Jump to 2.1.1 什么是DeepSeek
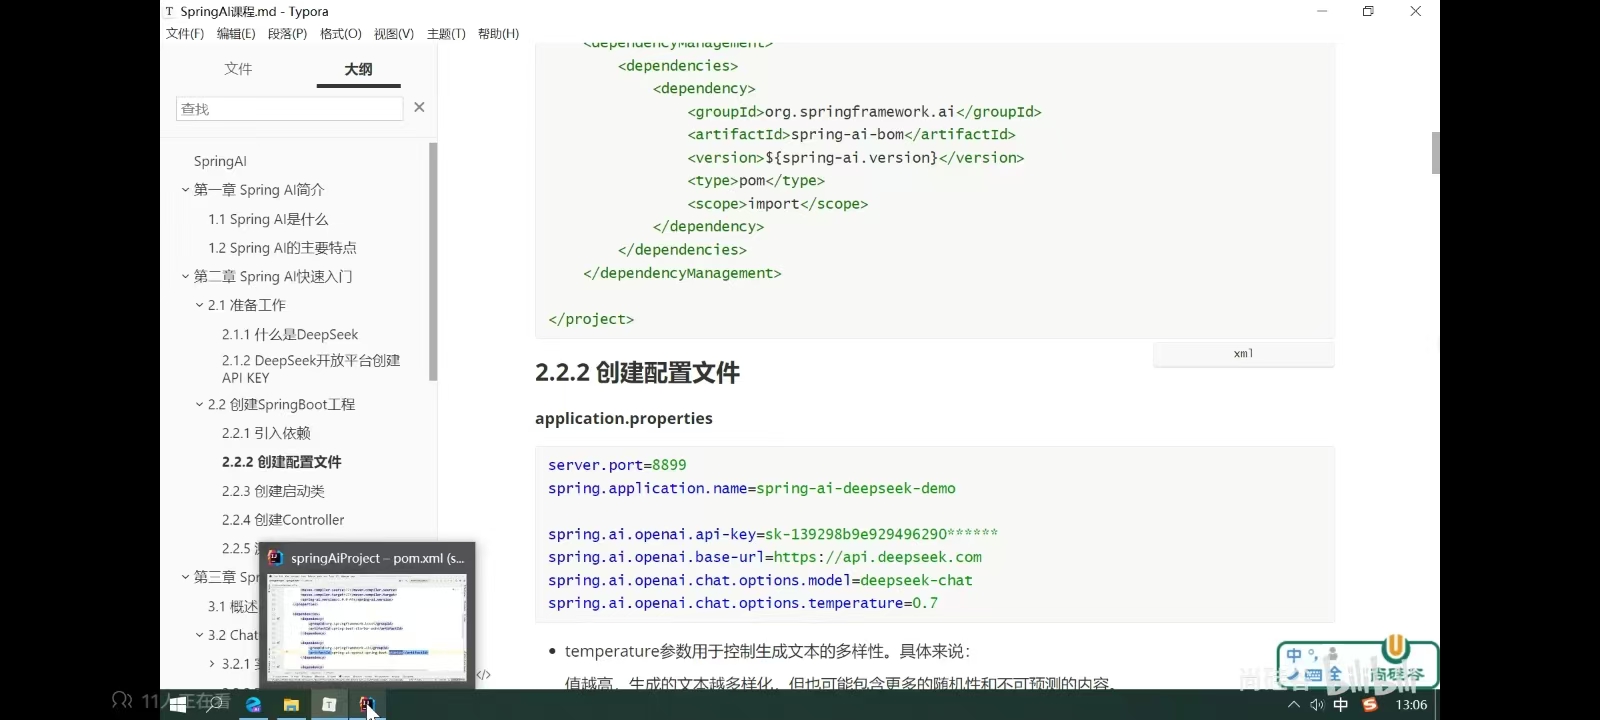 [x=290, y=335]
